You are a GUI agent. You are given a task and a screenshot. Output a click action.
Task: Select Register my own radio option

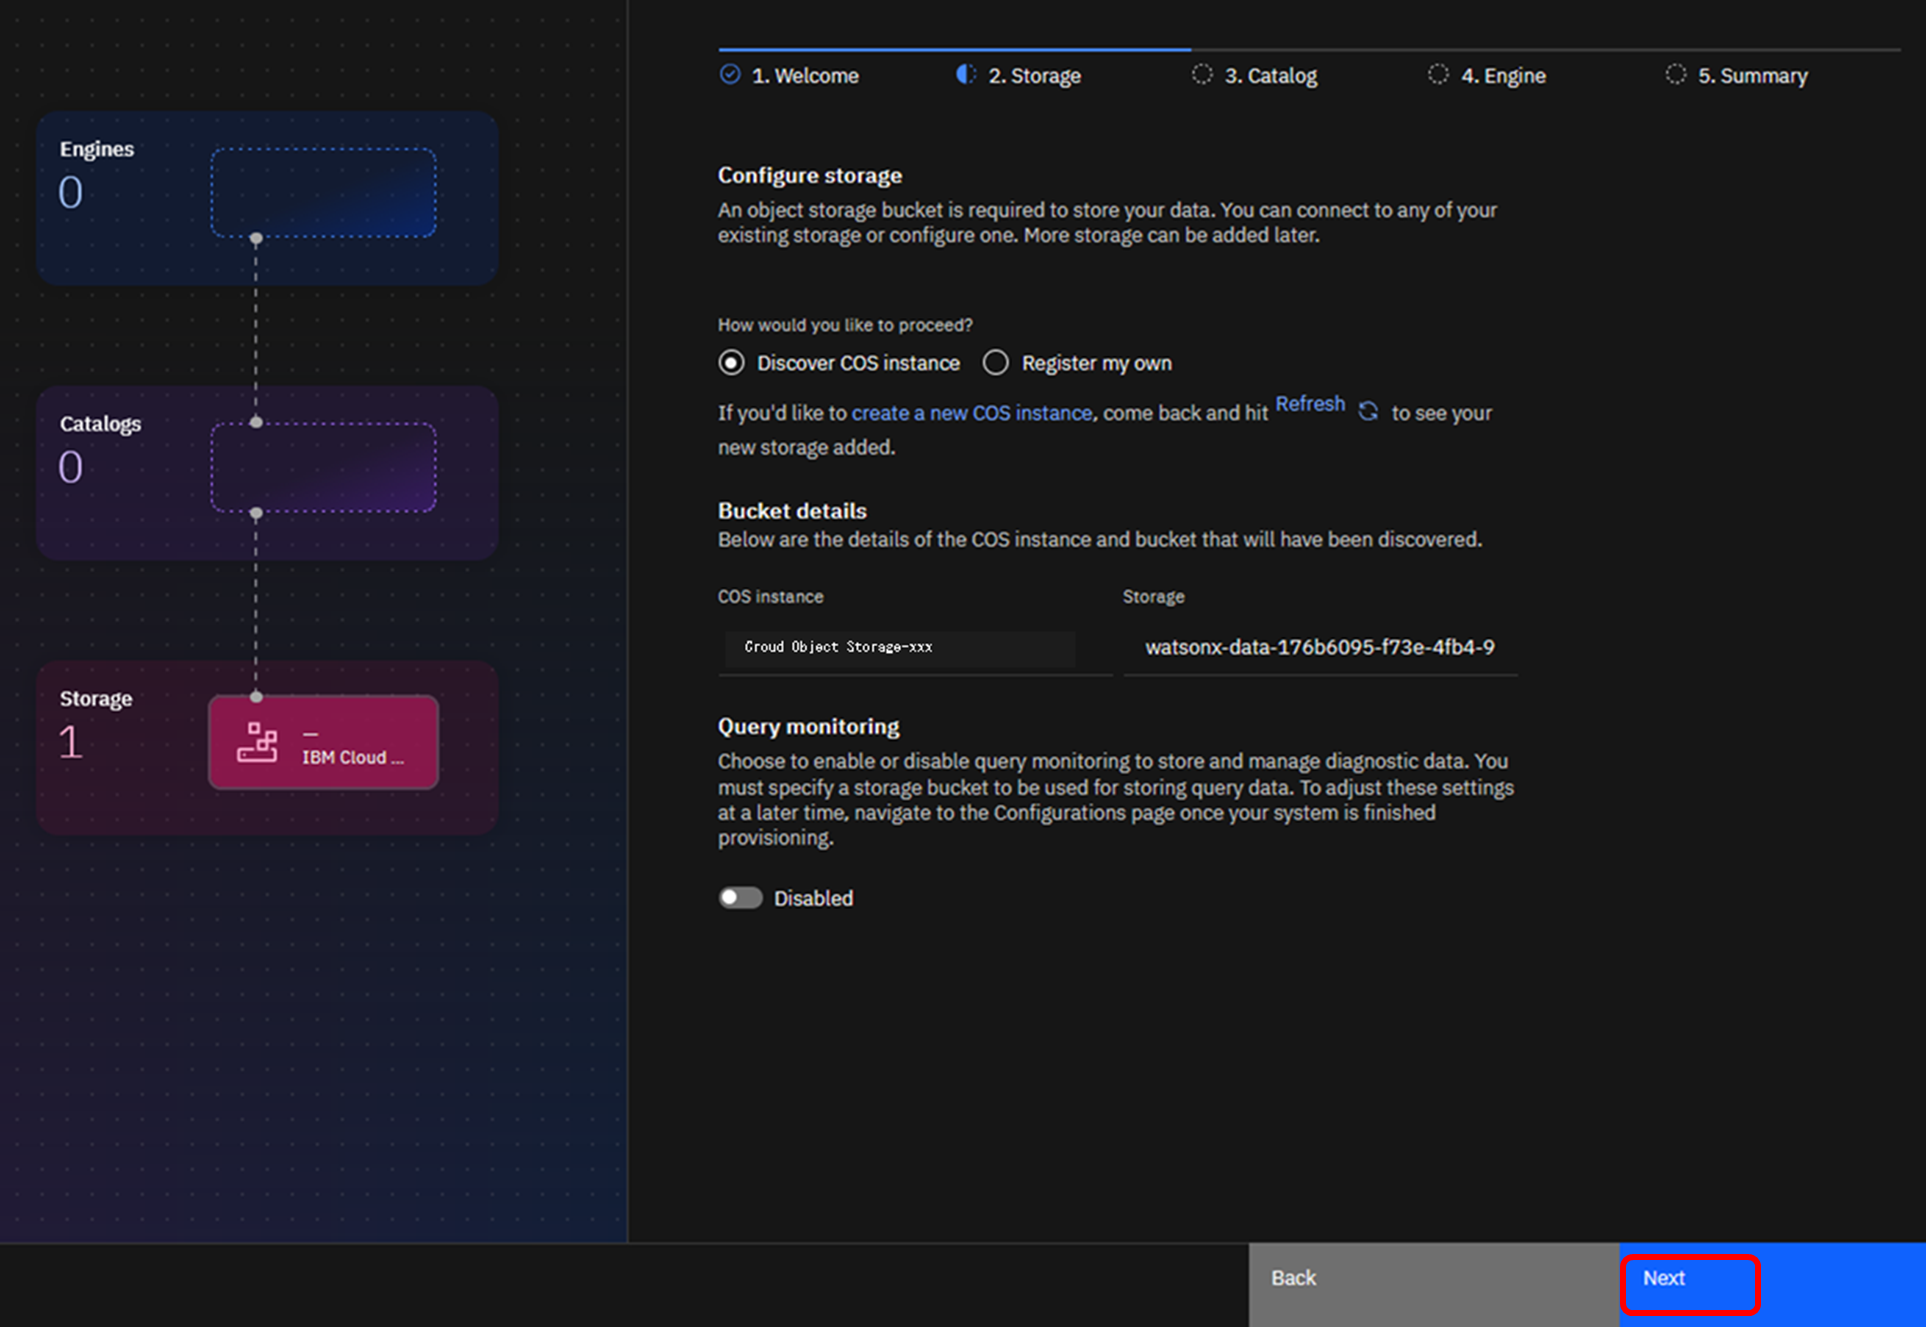coord(996,363)
